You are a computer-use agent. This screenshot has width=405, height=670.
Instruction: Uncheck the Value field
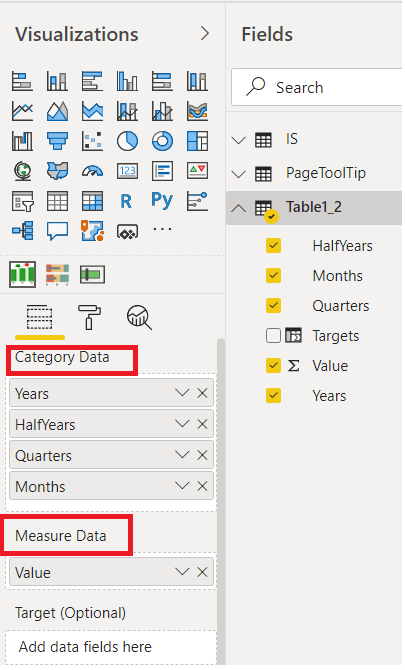[x=273, y=366]
